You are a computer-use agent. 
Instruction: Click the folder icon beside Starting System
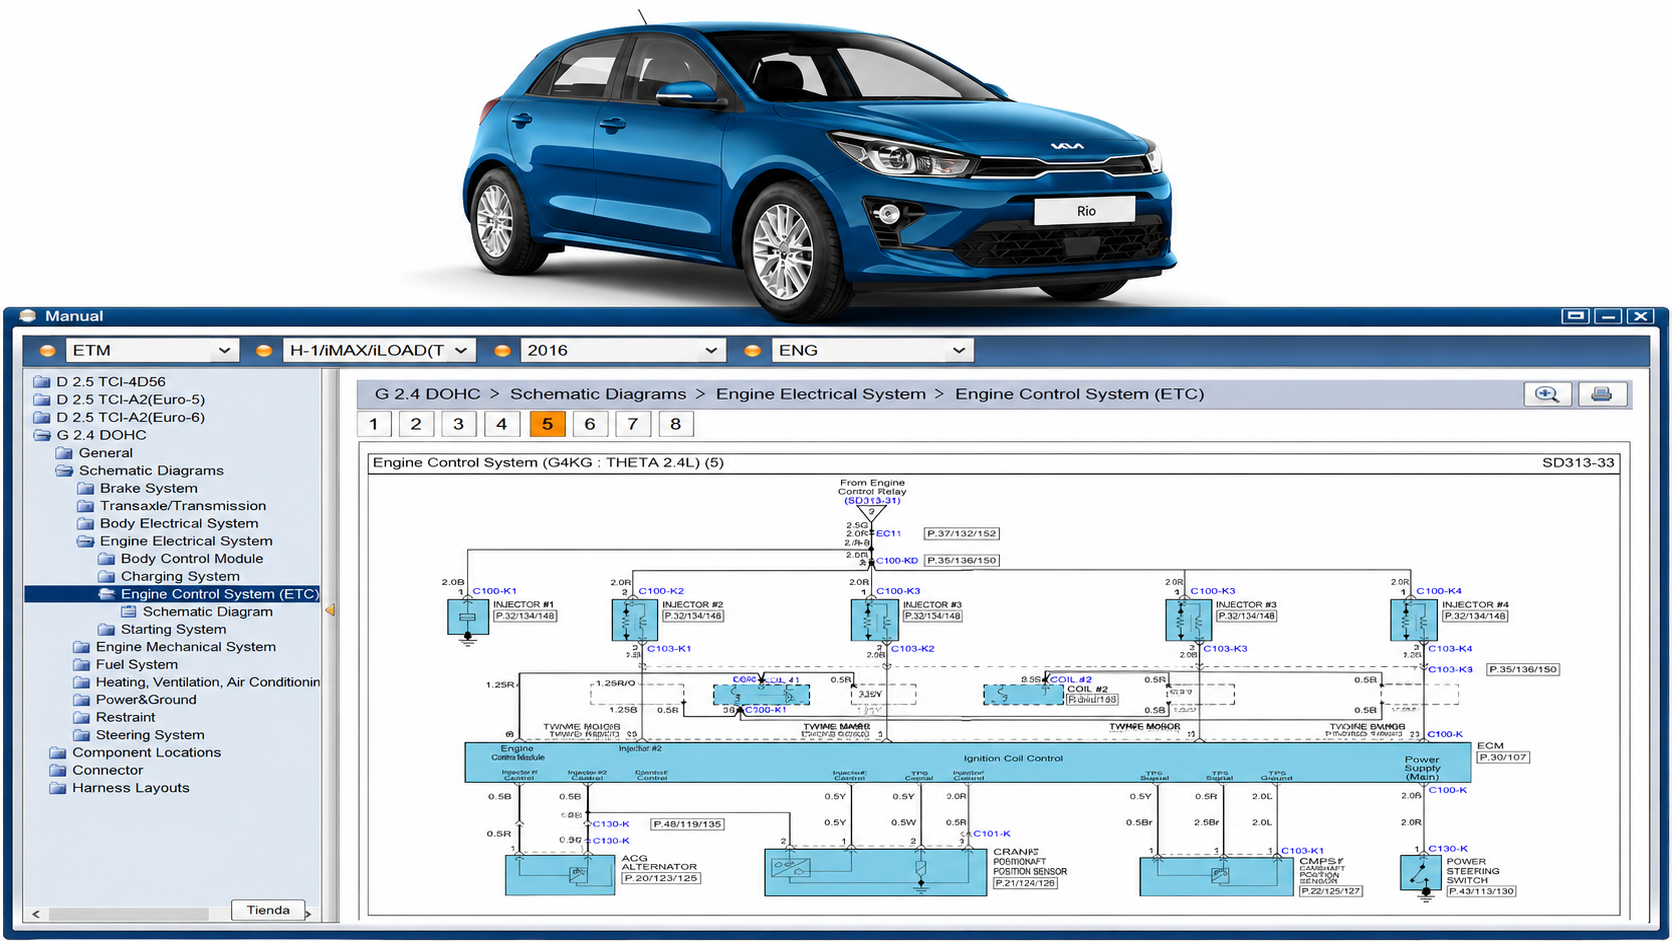107,630
